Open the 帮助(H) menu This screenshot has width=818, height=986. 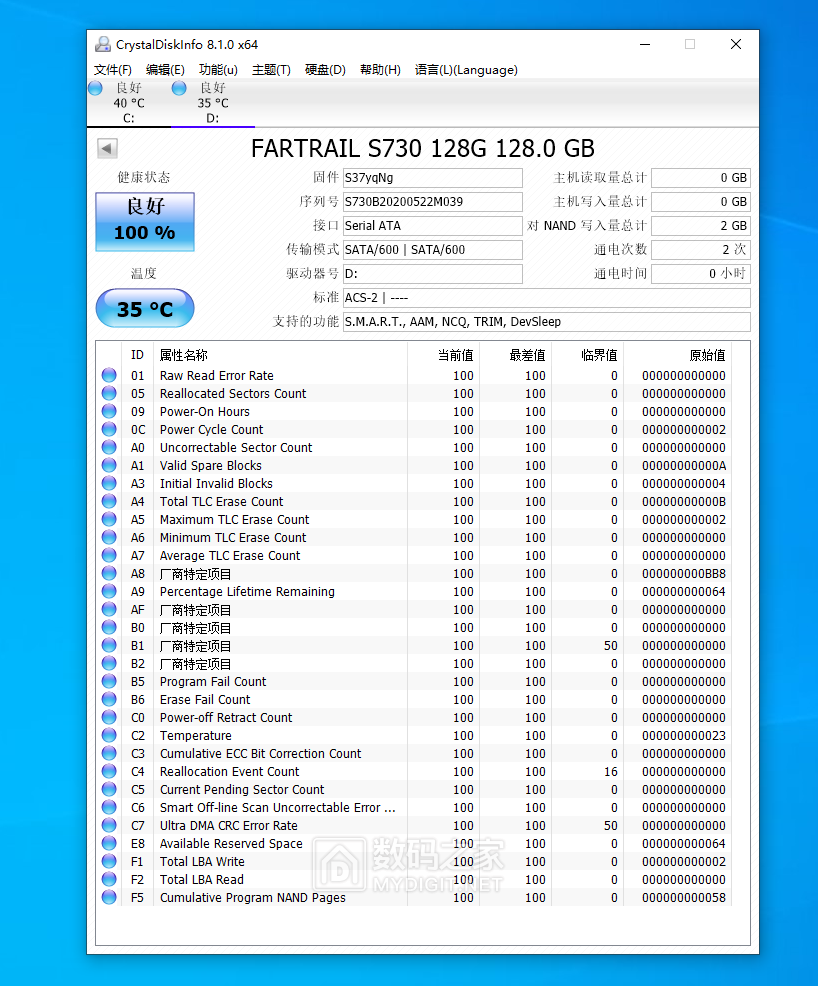[380, 70]
